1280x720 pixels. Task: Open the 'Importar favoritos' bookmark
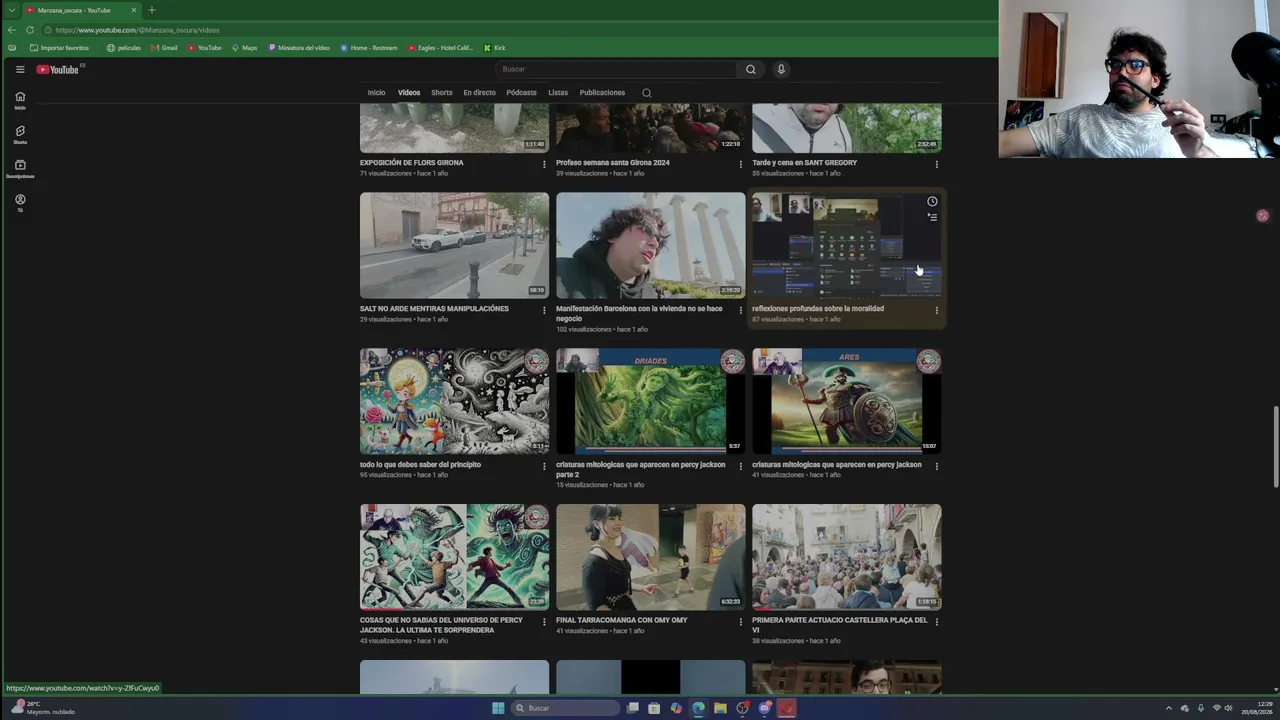point(59,48)
